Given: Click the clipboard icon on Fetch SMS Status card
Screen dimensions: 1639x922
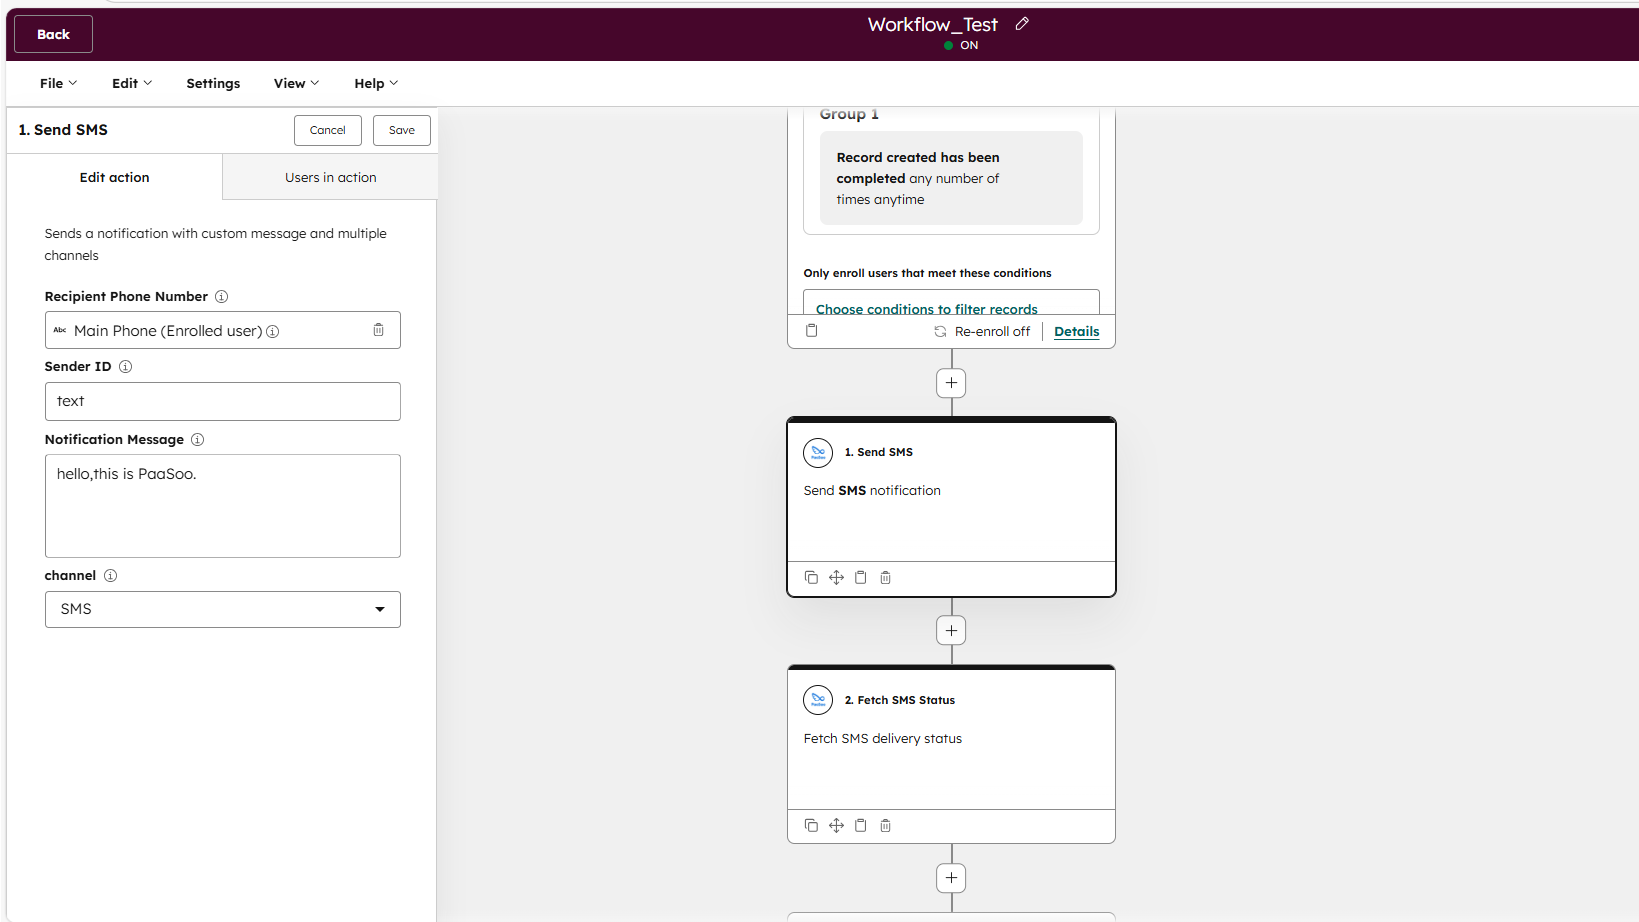Looking at the screenshot, I should [861, 825].
